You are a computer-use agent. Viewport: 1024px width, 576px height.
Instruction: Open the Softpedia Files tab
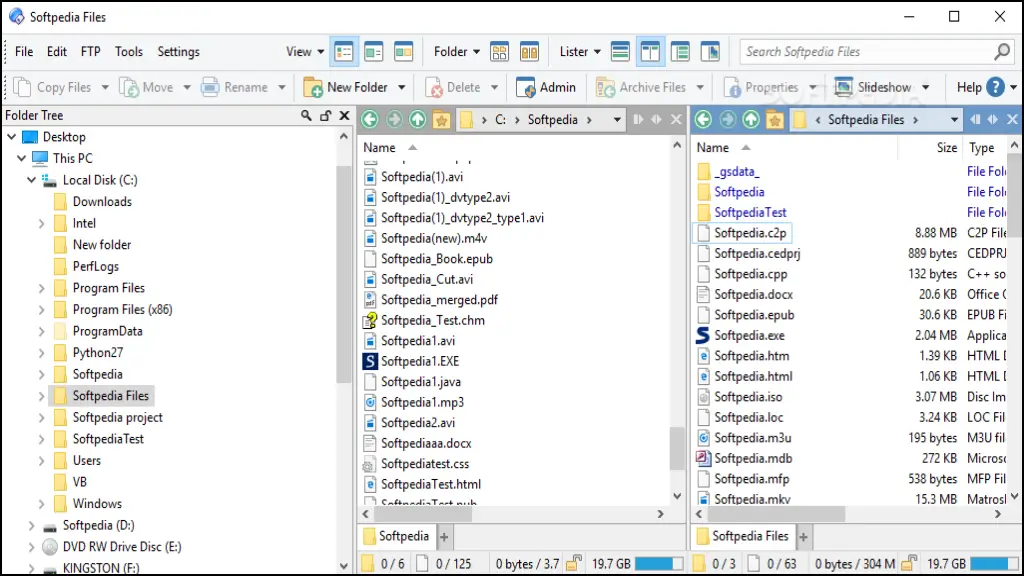pos(743,536)
